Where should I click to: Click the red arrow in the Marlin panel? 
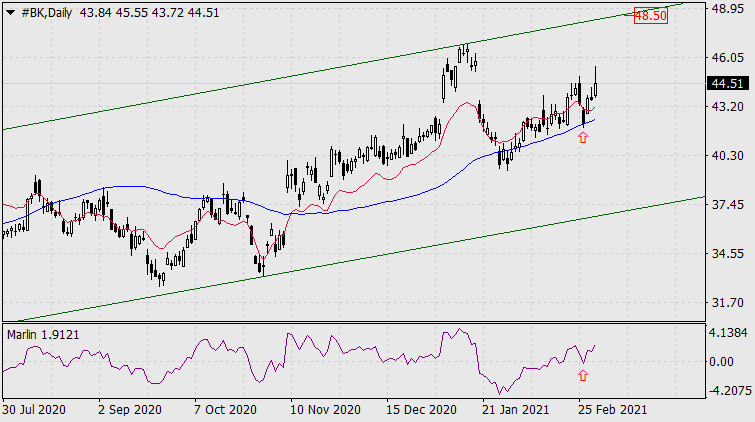click(x=583, y=375)
